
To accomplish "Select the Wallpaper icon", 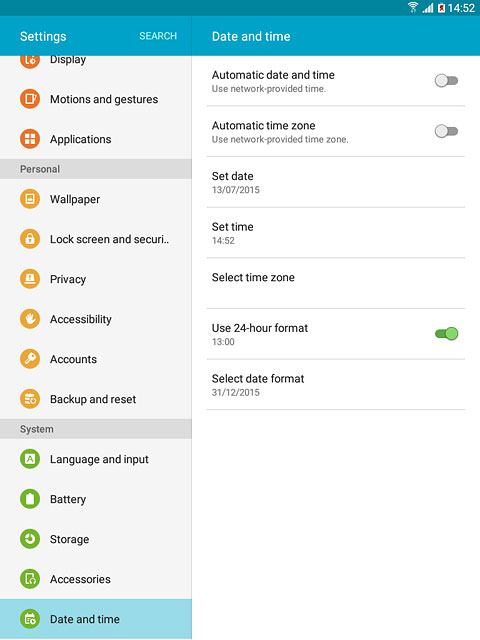I will pos(30,199).
